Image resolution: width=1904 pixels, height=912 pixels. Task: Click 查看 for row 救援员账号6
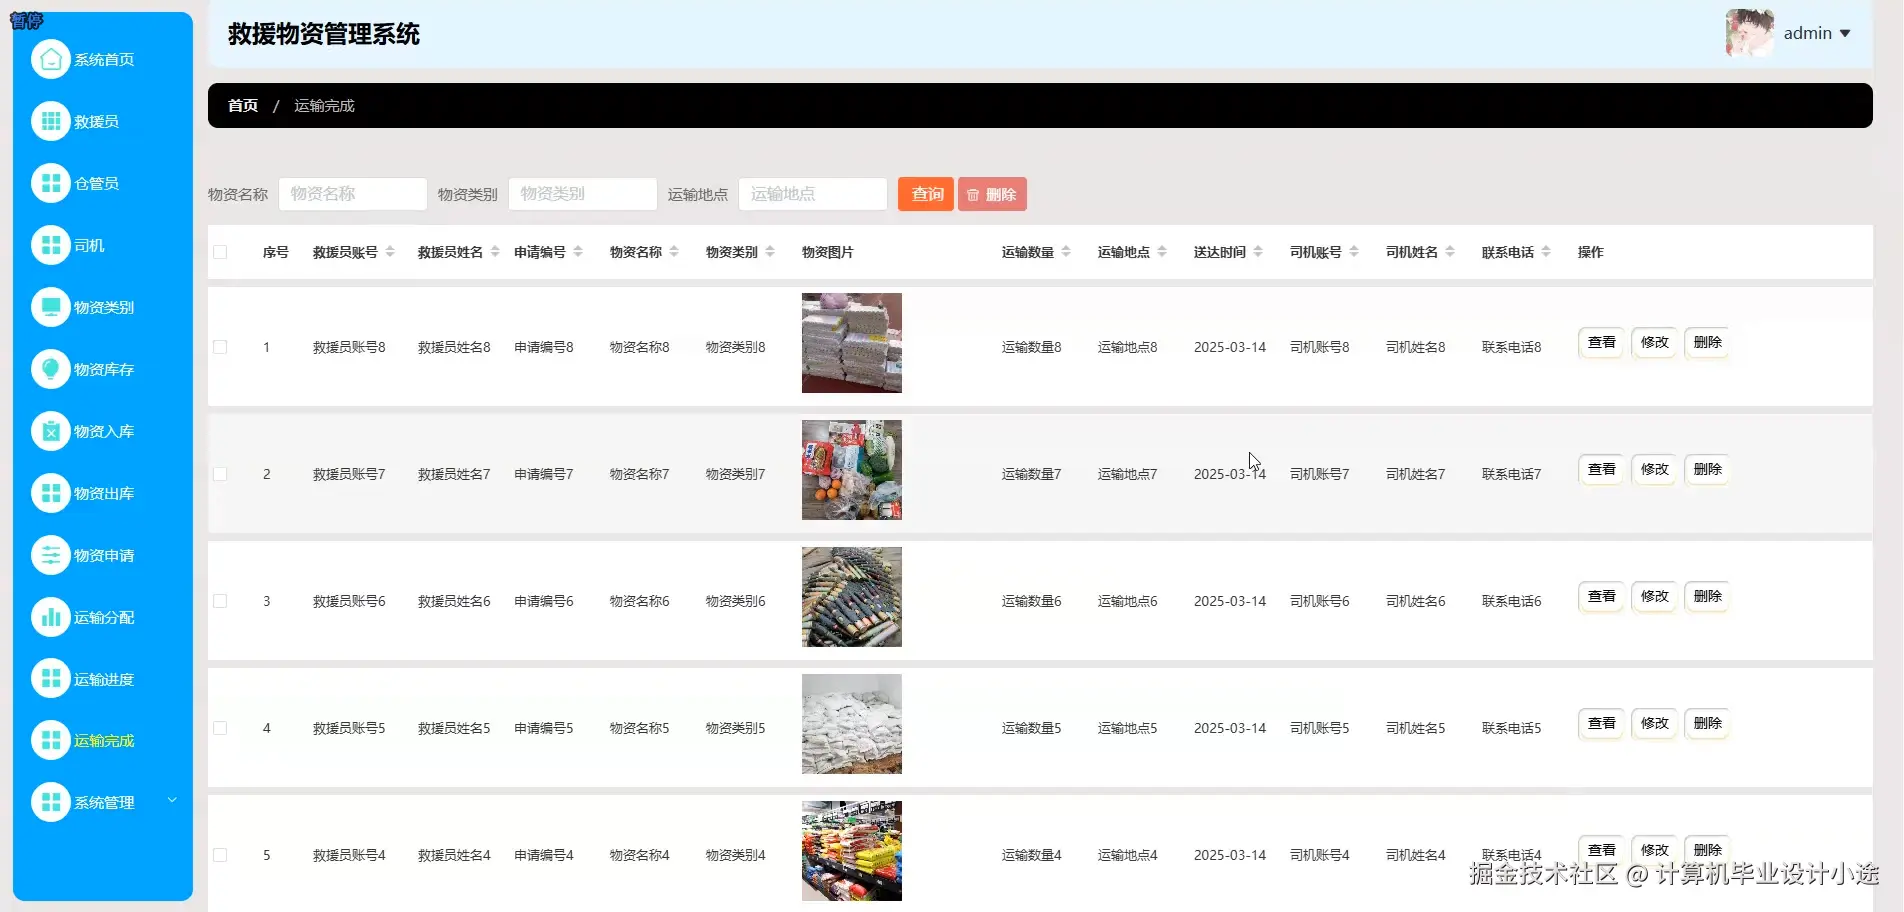(1601, 597)
